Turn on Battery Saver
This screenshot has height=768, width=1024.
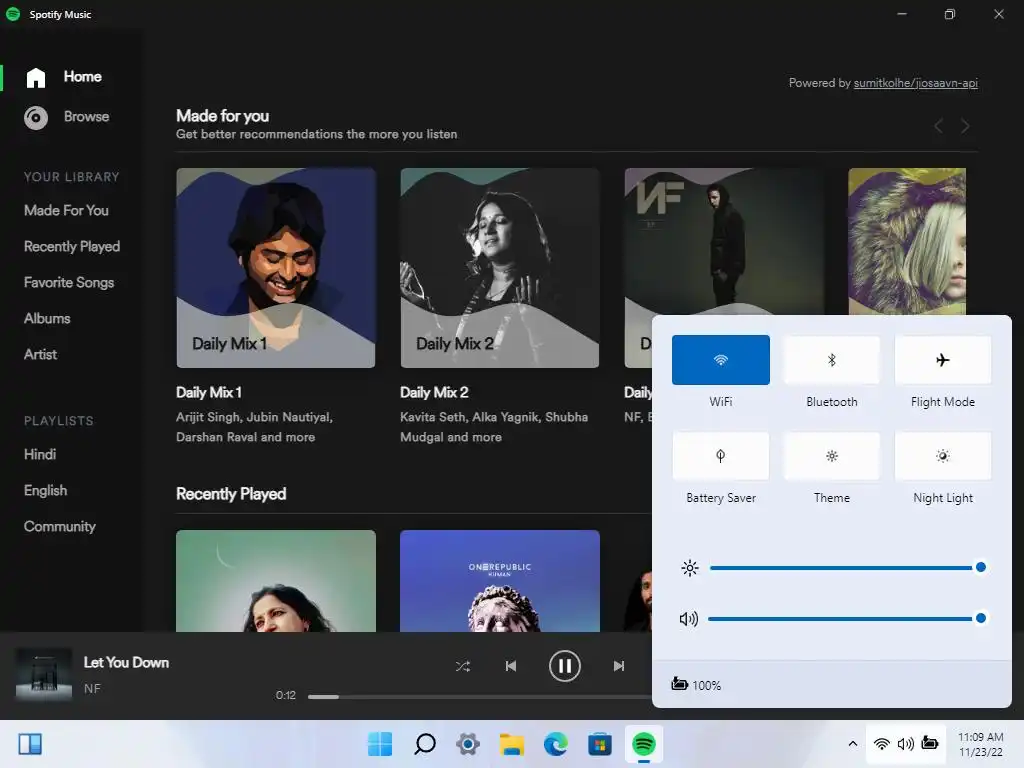[721, 456]
